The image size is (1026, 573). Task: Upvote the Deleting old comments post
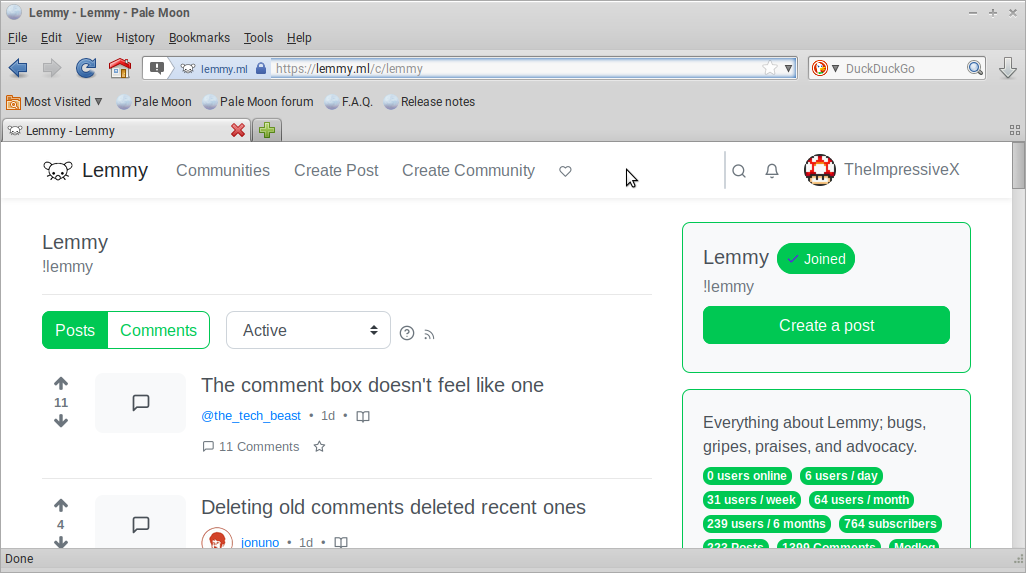click(61, 506)
